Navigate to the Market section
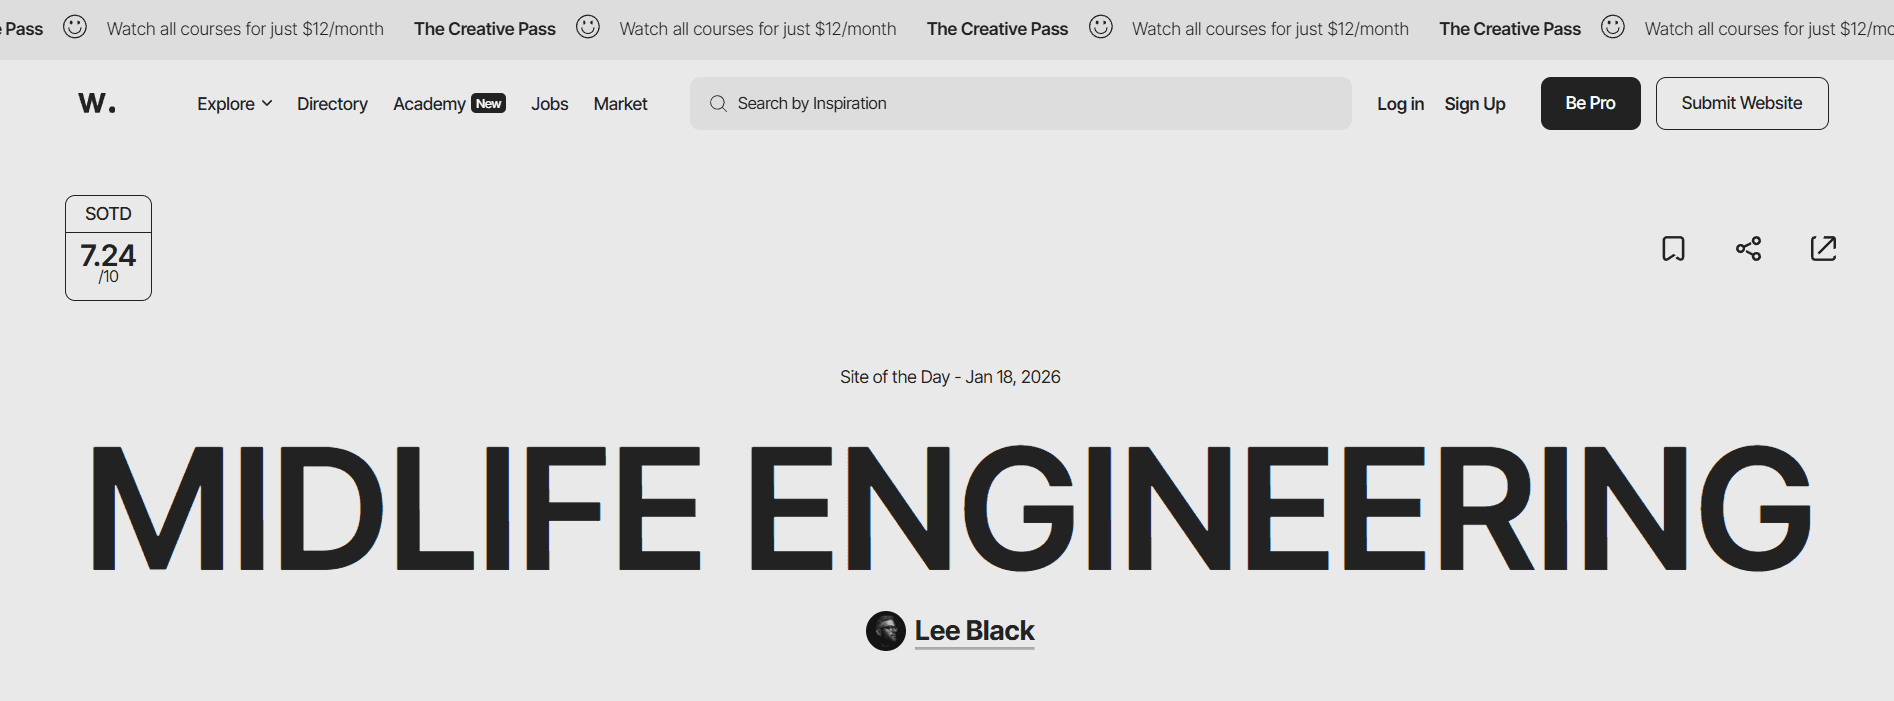This screenshot has width=1894, height=701. pyautogui.click(x=620, y=103)
